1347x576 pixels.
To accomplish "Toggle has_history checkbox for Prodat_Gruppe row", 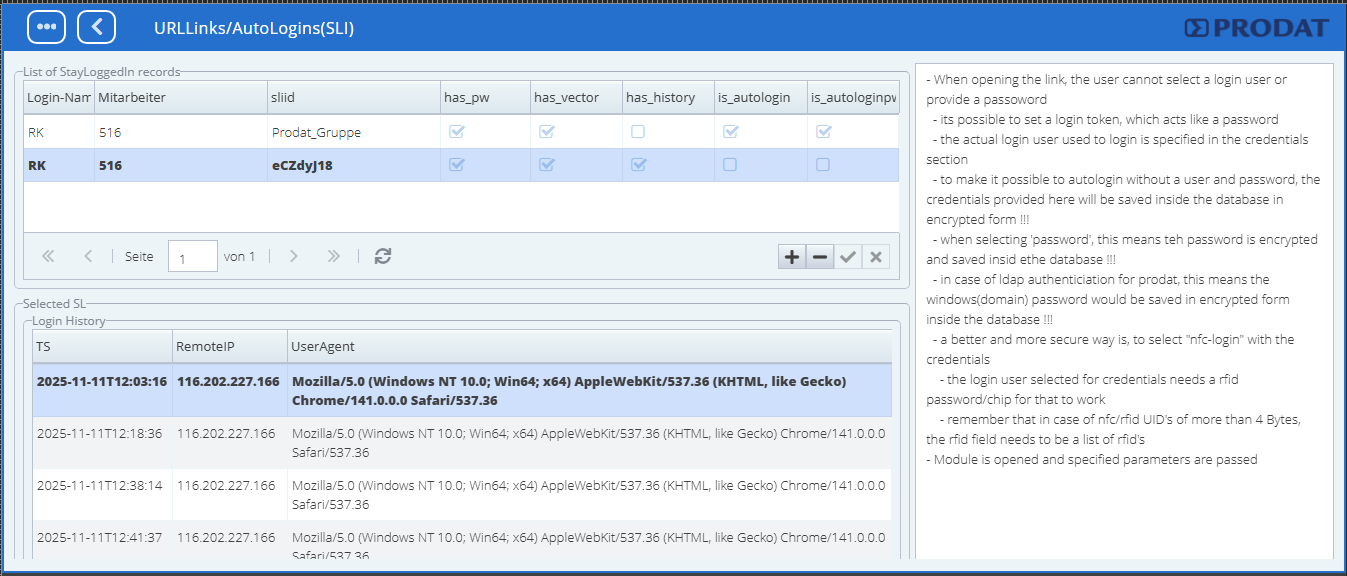I will click(638, 132).
